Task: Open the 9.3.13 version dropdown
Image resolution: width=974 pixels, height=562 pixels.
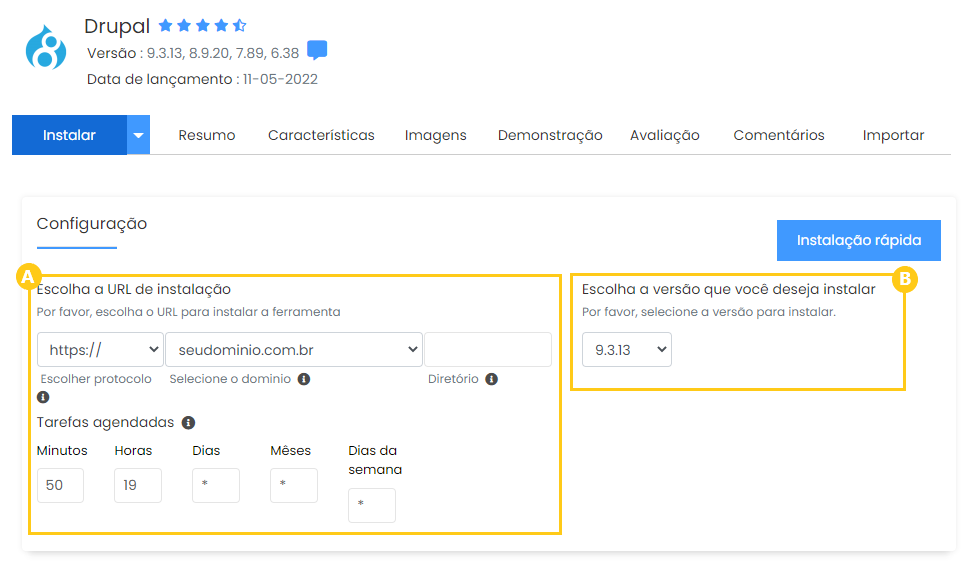Action: point(627,350)
